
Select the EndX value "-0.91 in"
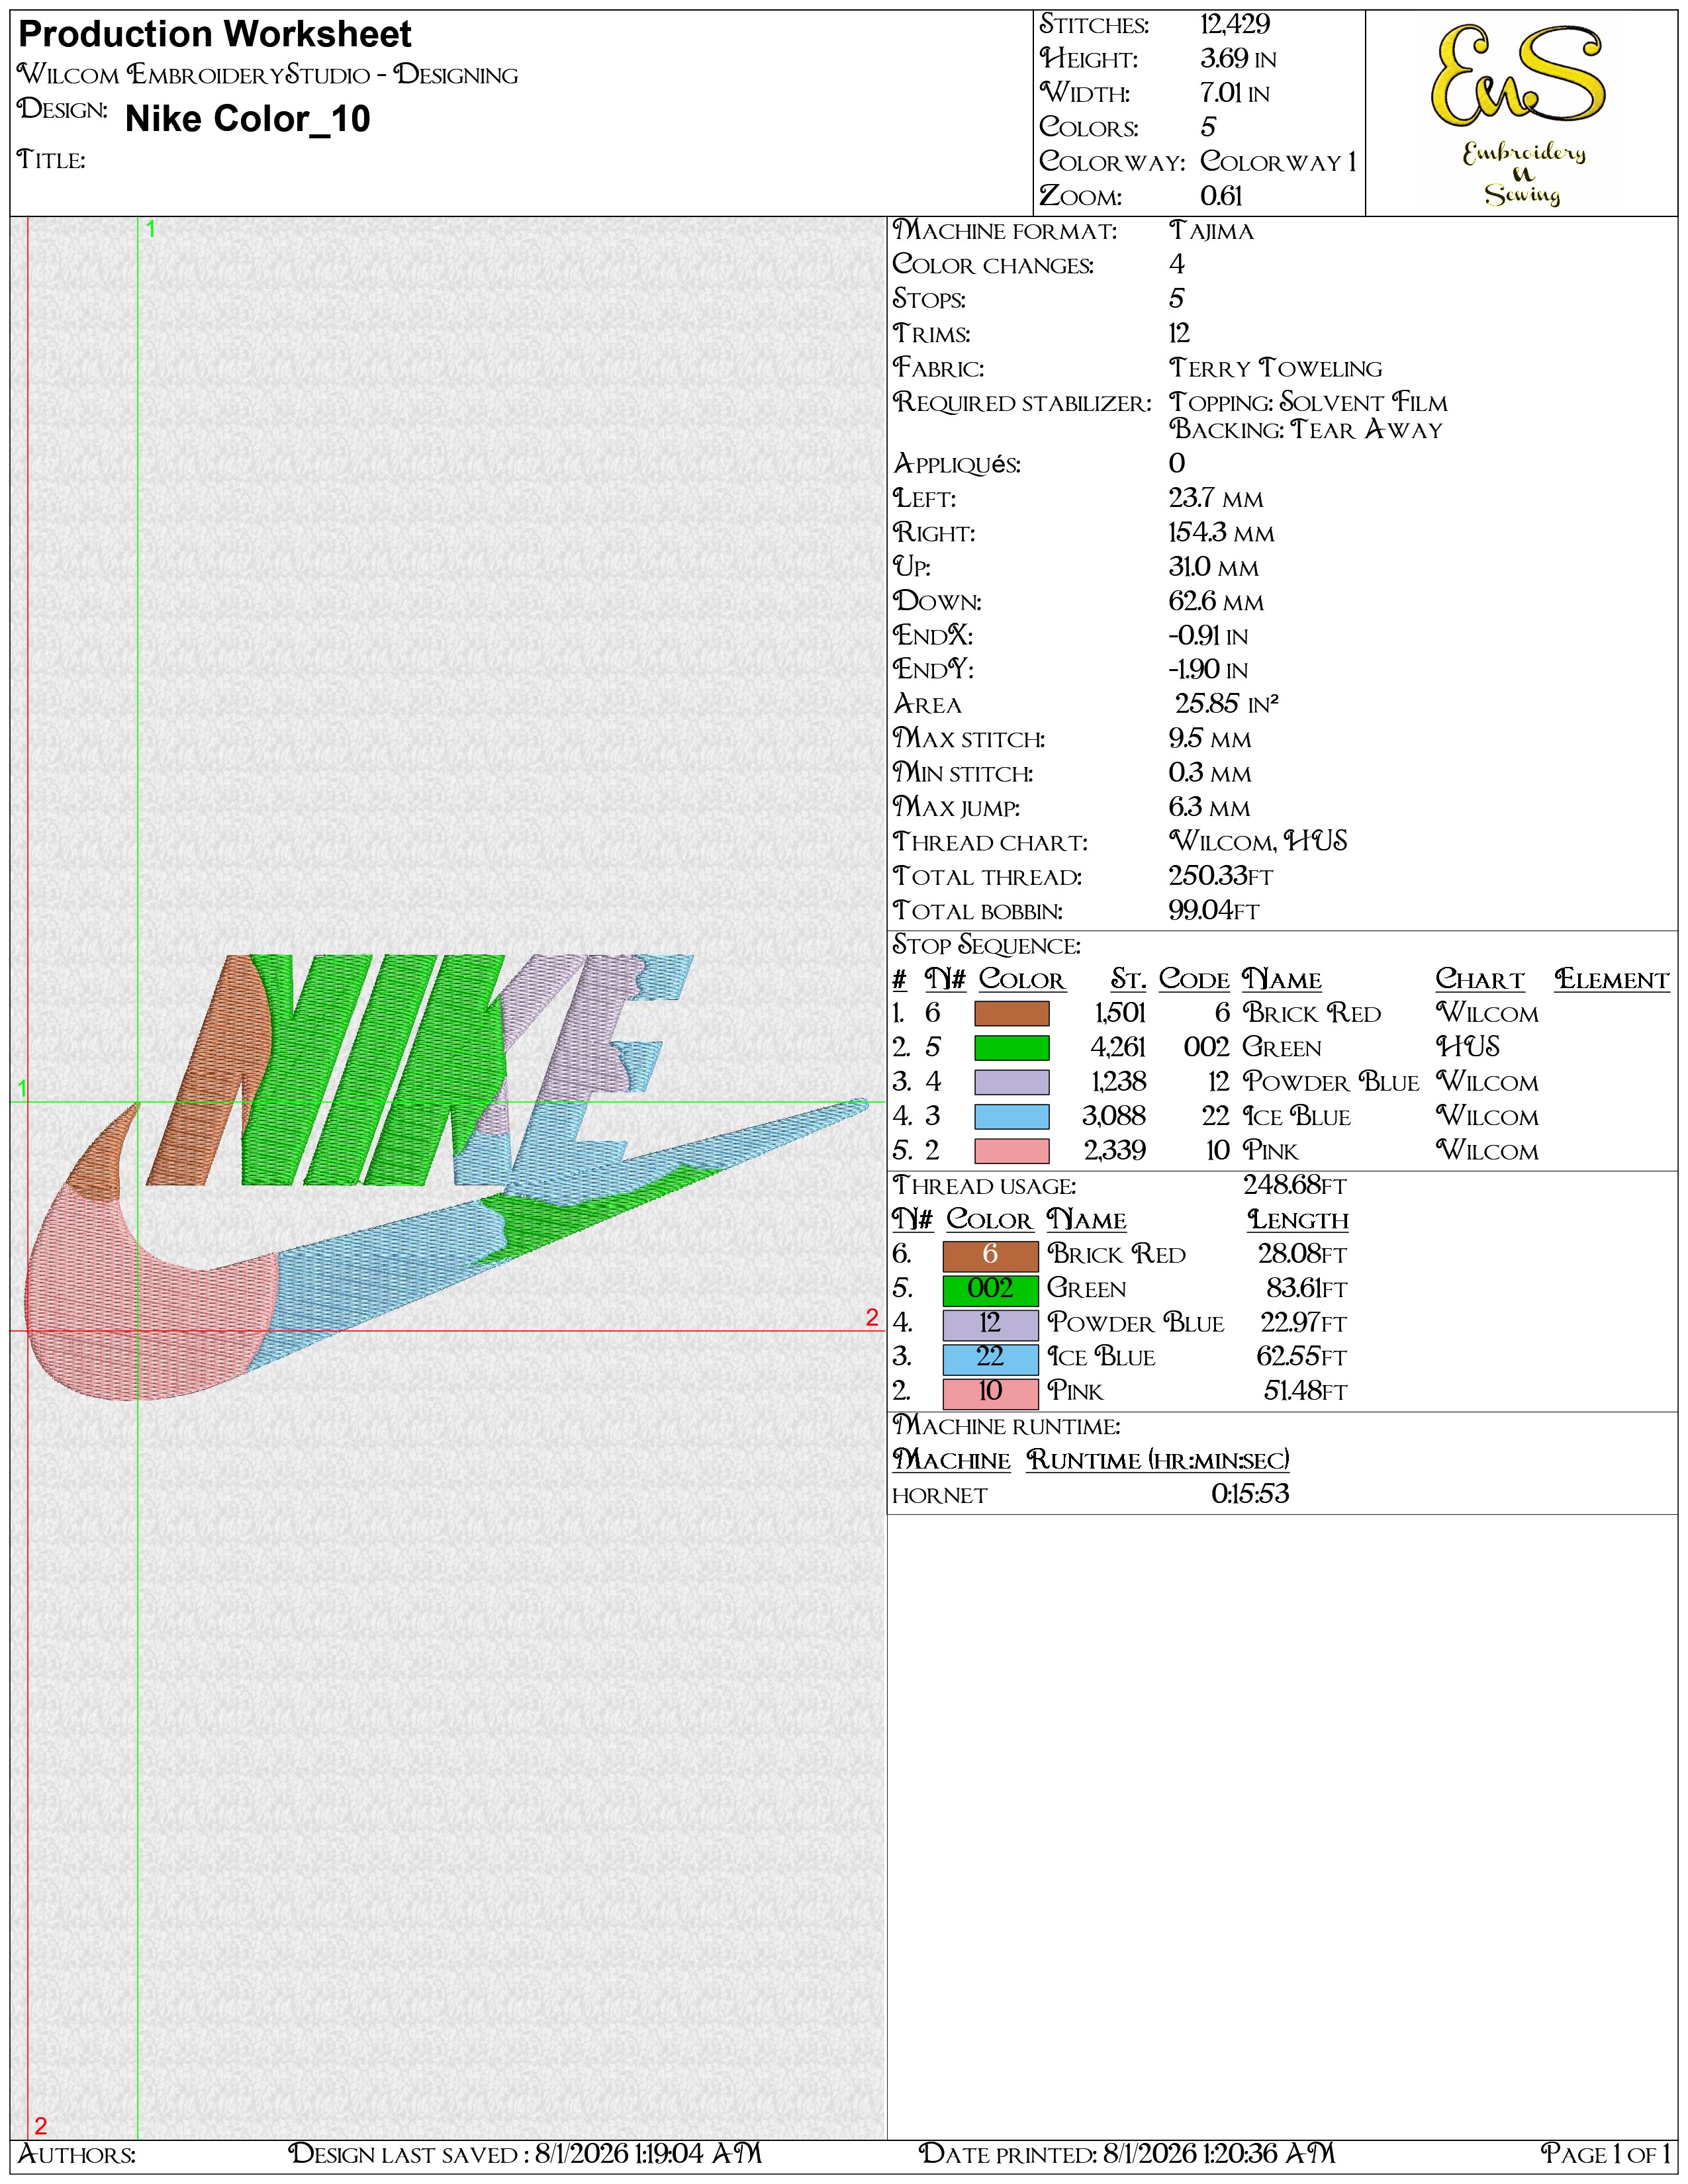(x=1208, y=636)
